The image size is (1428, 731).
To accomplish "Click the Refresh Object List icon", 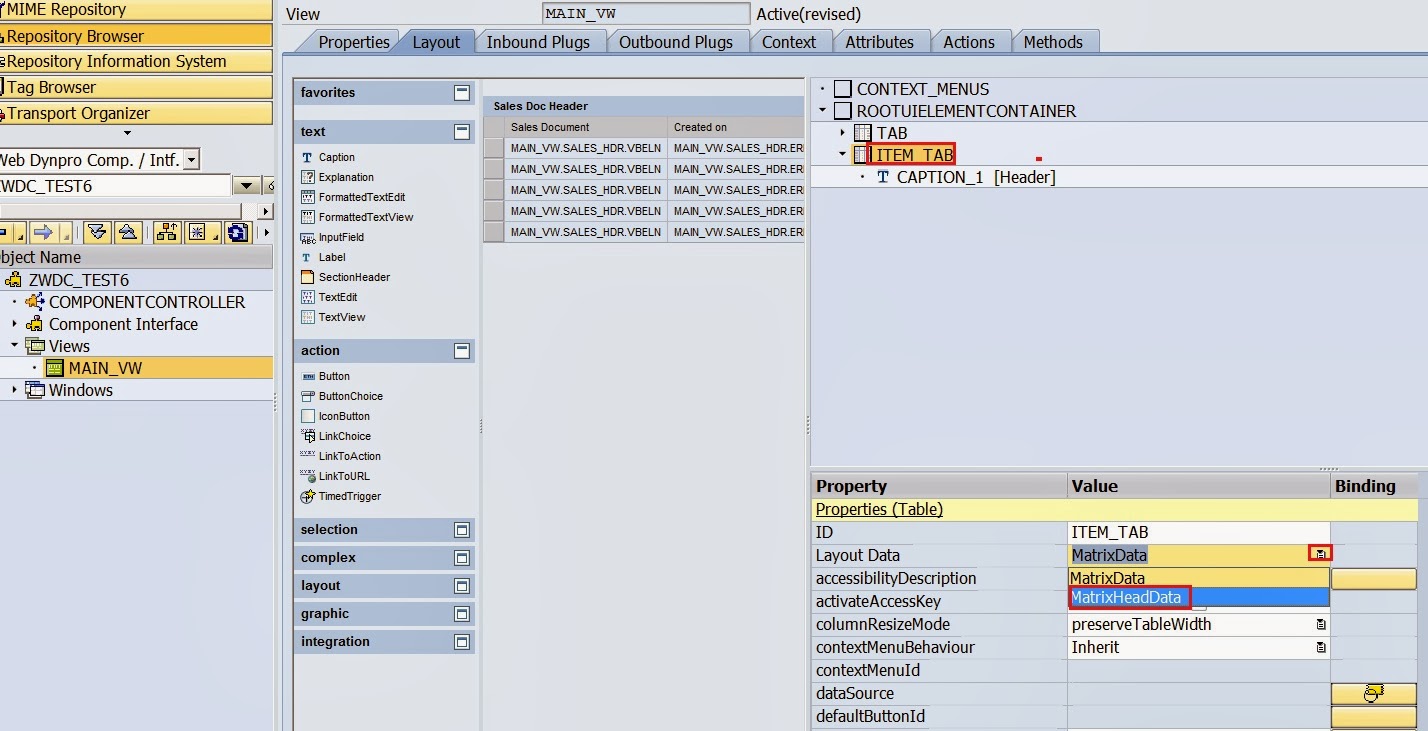I will coord(237,233).
